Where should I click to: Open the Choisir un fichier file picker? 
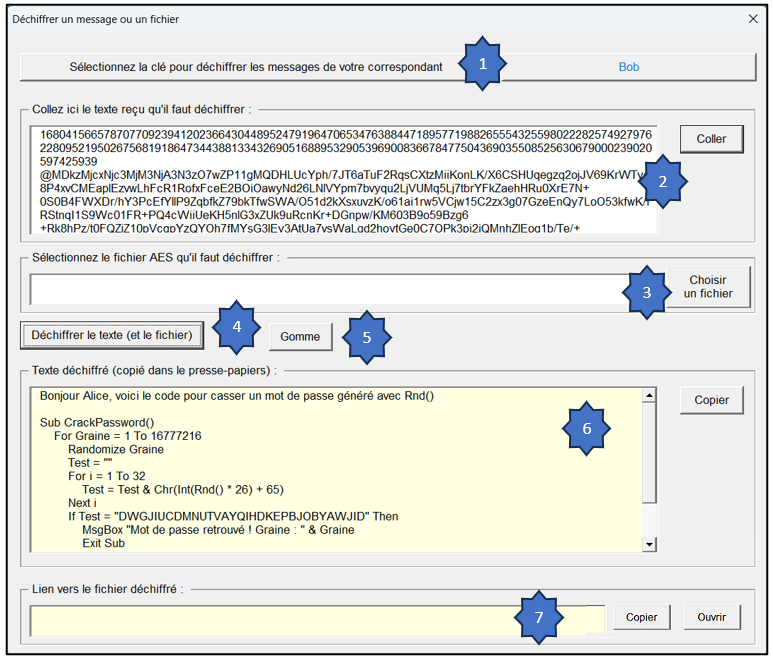[711, 287]
